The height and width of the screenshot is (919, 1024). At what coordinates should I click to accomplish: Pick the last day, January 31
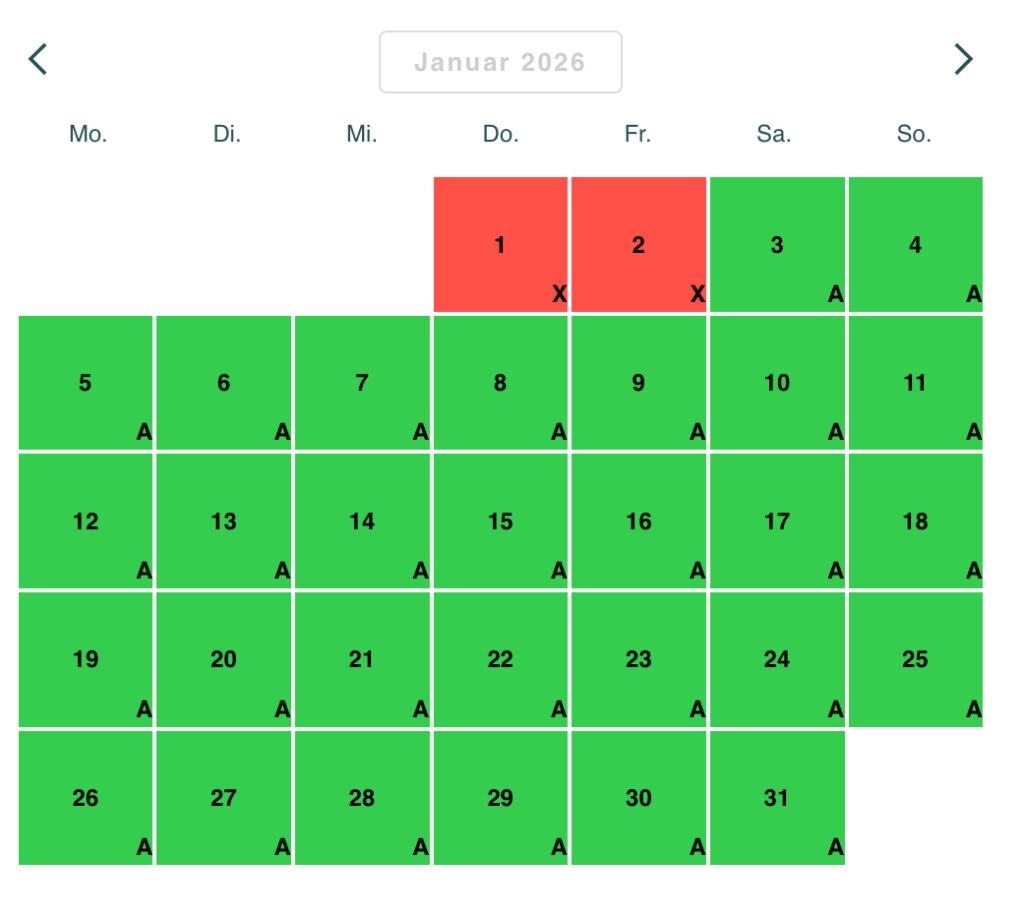pyautogui.click(x=777, y=798)
